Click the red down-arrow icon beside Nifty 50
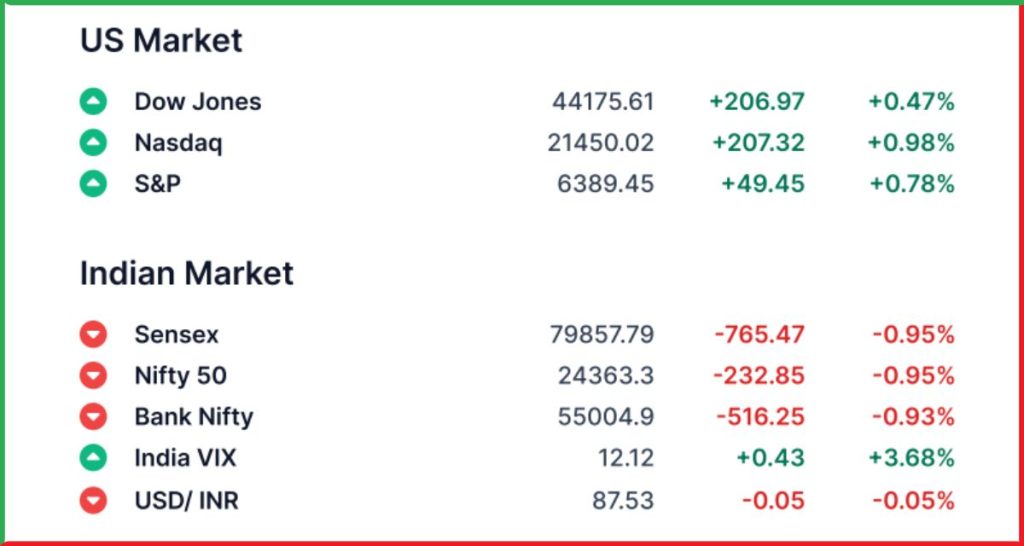The width and height of the screenshot is (1024, 546). click(x=93, y=376)
